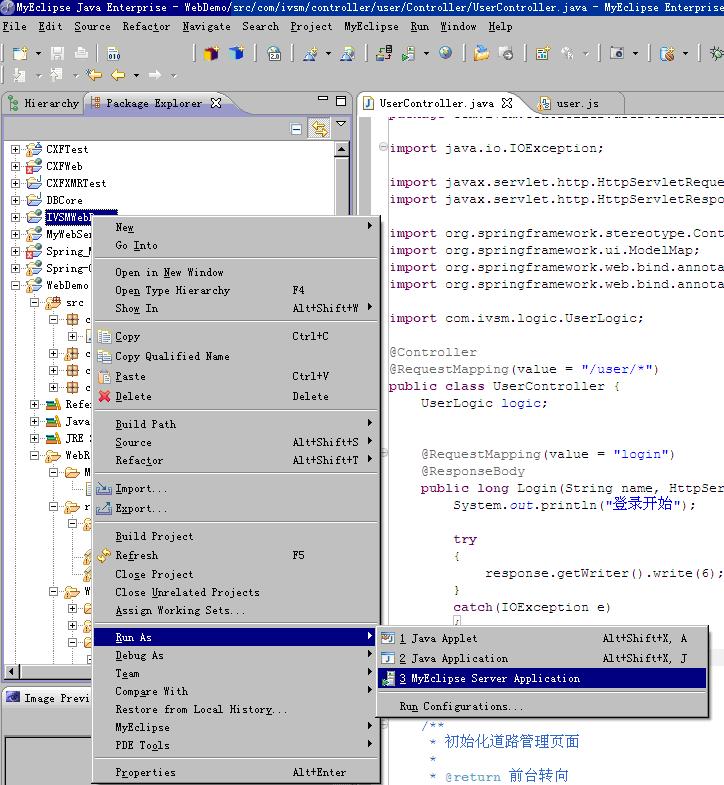
Task: Click the Open folder toolbar icon
Action: point(481,53)
